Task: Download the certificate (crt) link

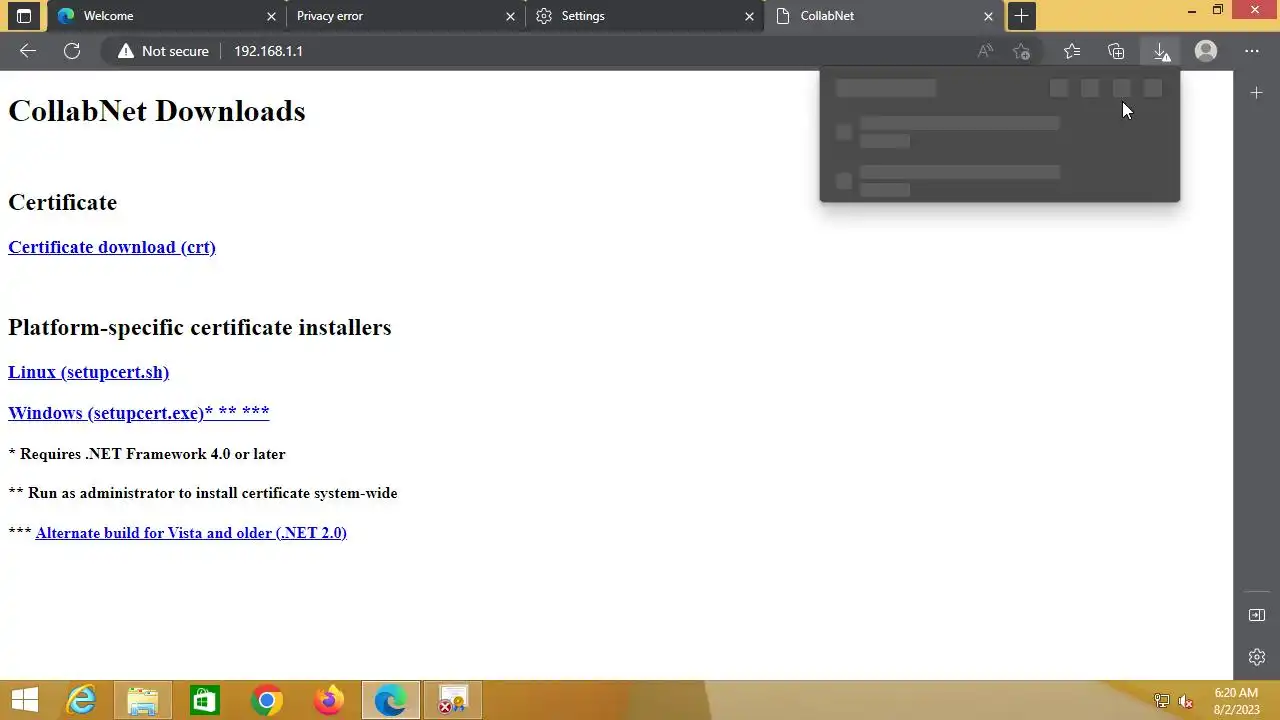Action: coord(112,247)
